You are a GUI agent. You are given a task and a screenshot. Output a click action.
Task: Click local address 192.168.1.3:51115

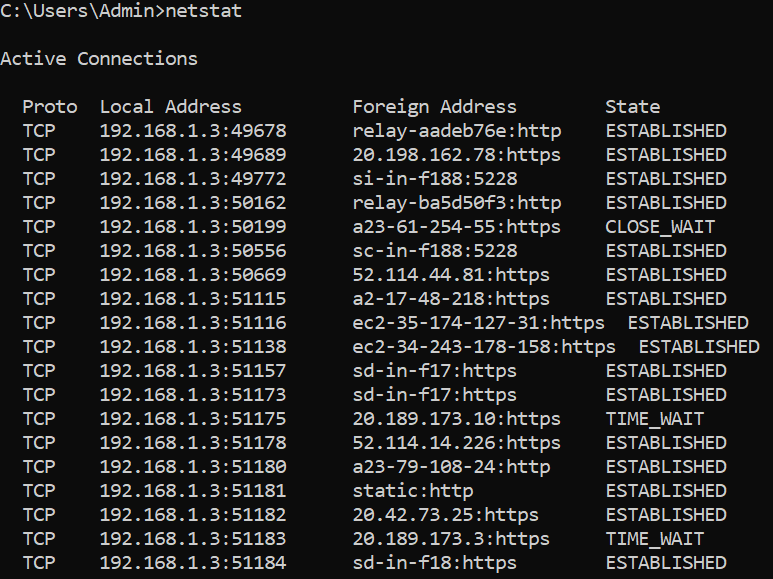(x=193, y=299)
